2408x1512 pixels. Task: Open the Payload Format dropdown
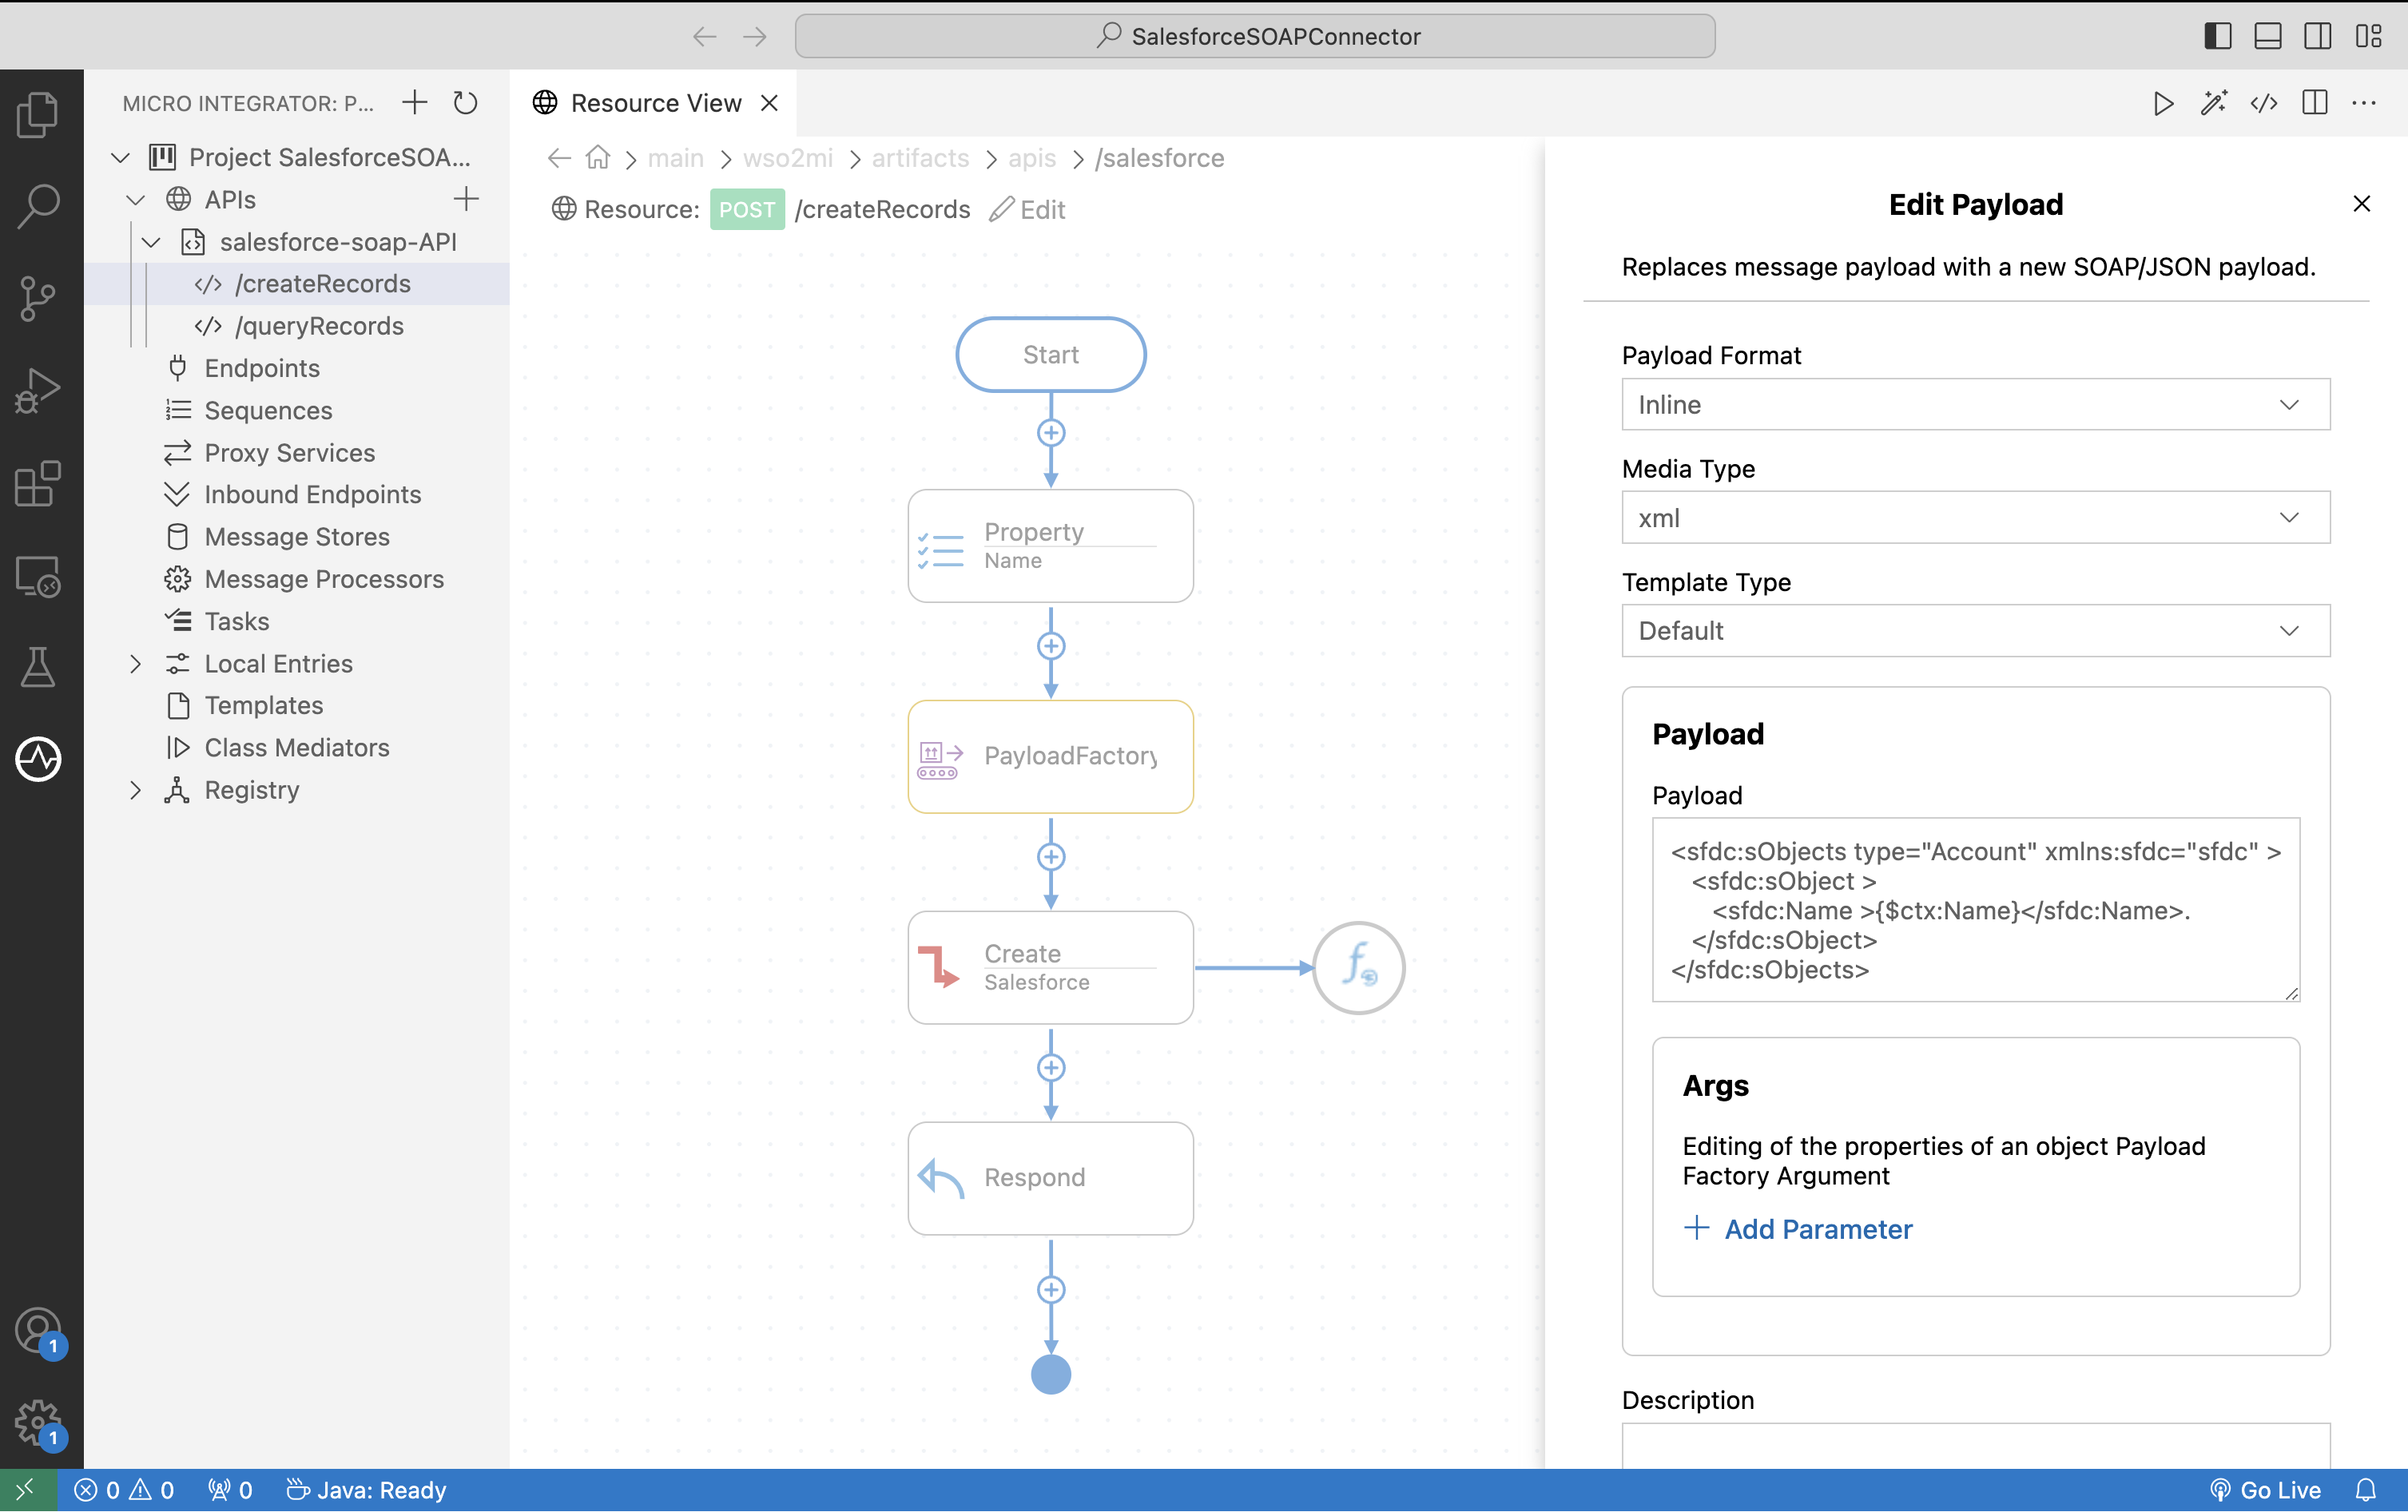coord(1975,404)
